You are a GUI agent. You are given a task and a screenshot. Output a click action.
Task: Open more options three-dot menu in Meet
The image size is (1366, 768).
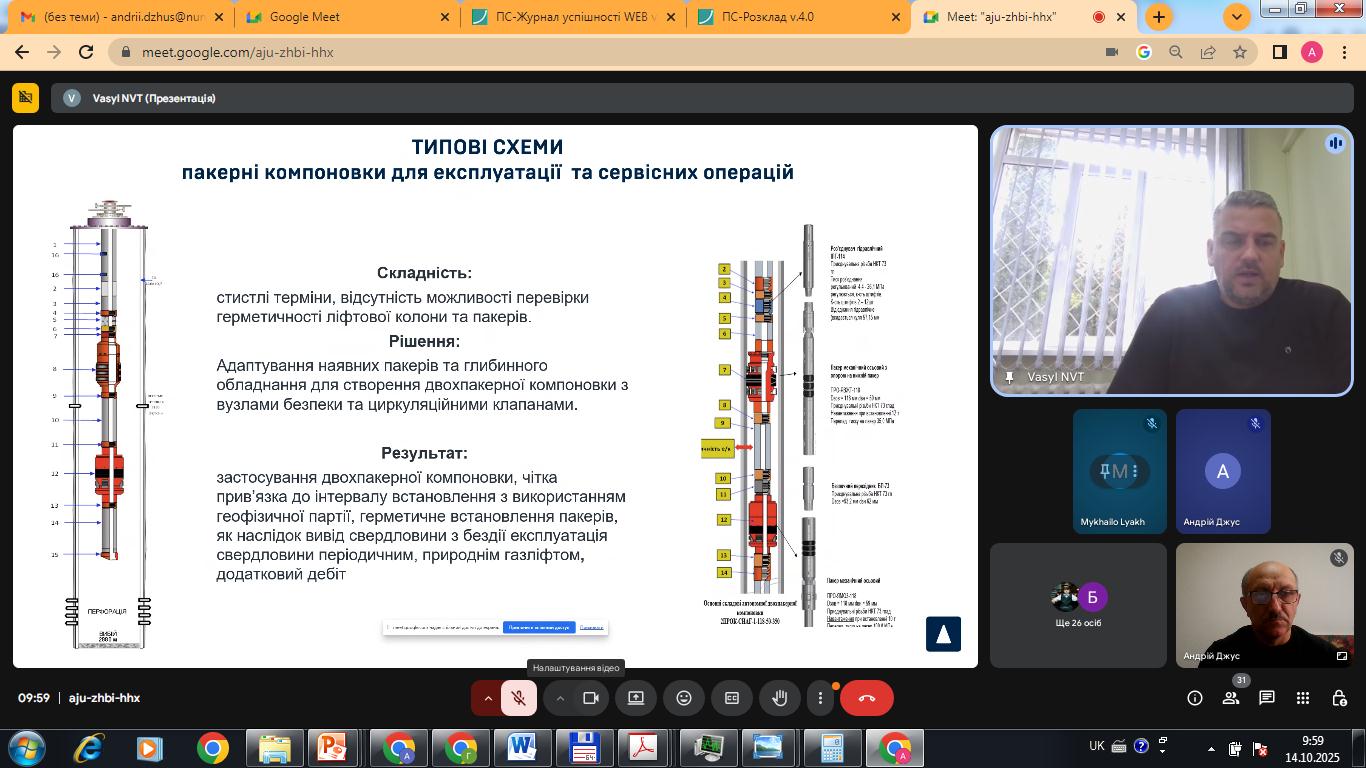pos(820,698)
